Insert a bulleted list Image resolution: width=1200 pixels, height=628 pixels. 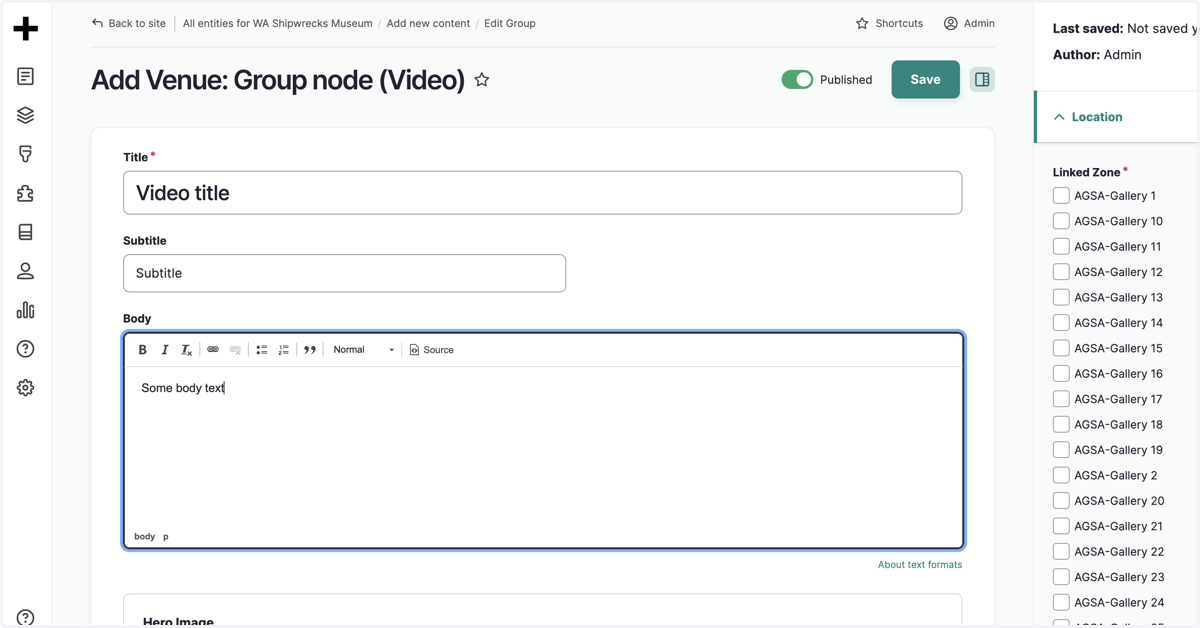tap(261, 350)
